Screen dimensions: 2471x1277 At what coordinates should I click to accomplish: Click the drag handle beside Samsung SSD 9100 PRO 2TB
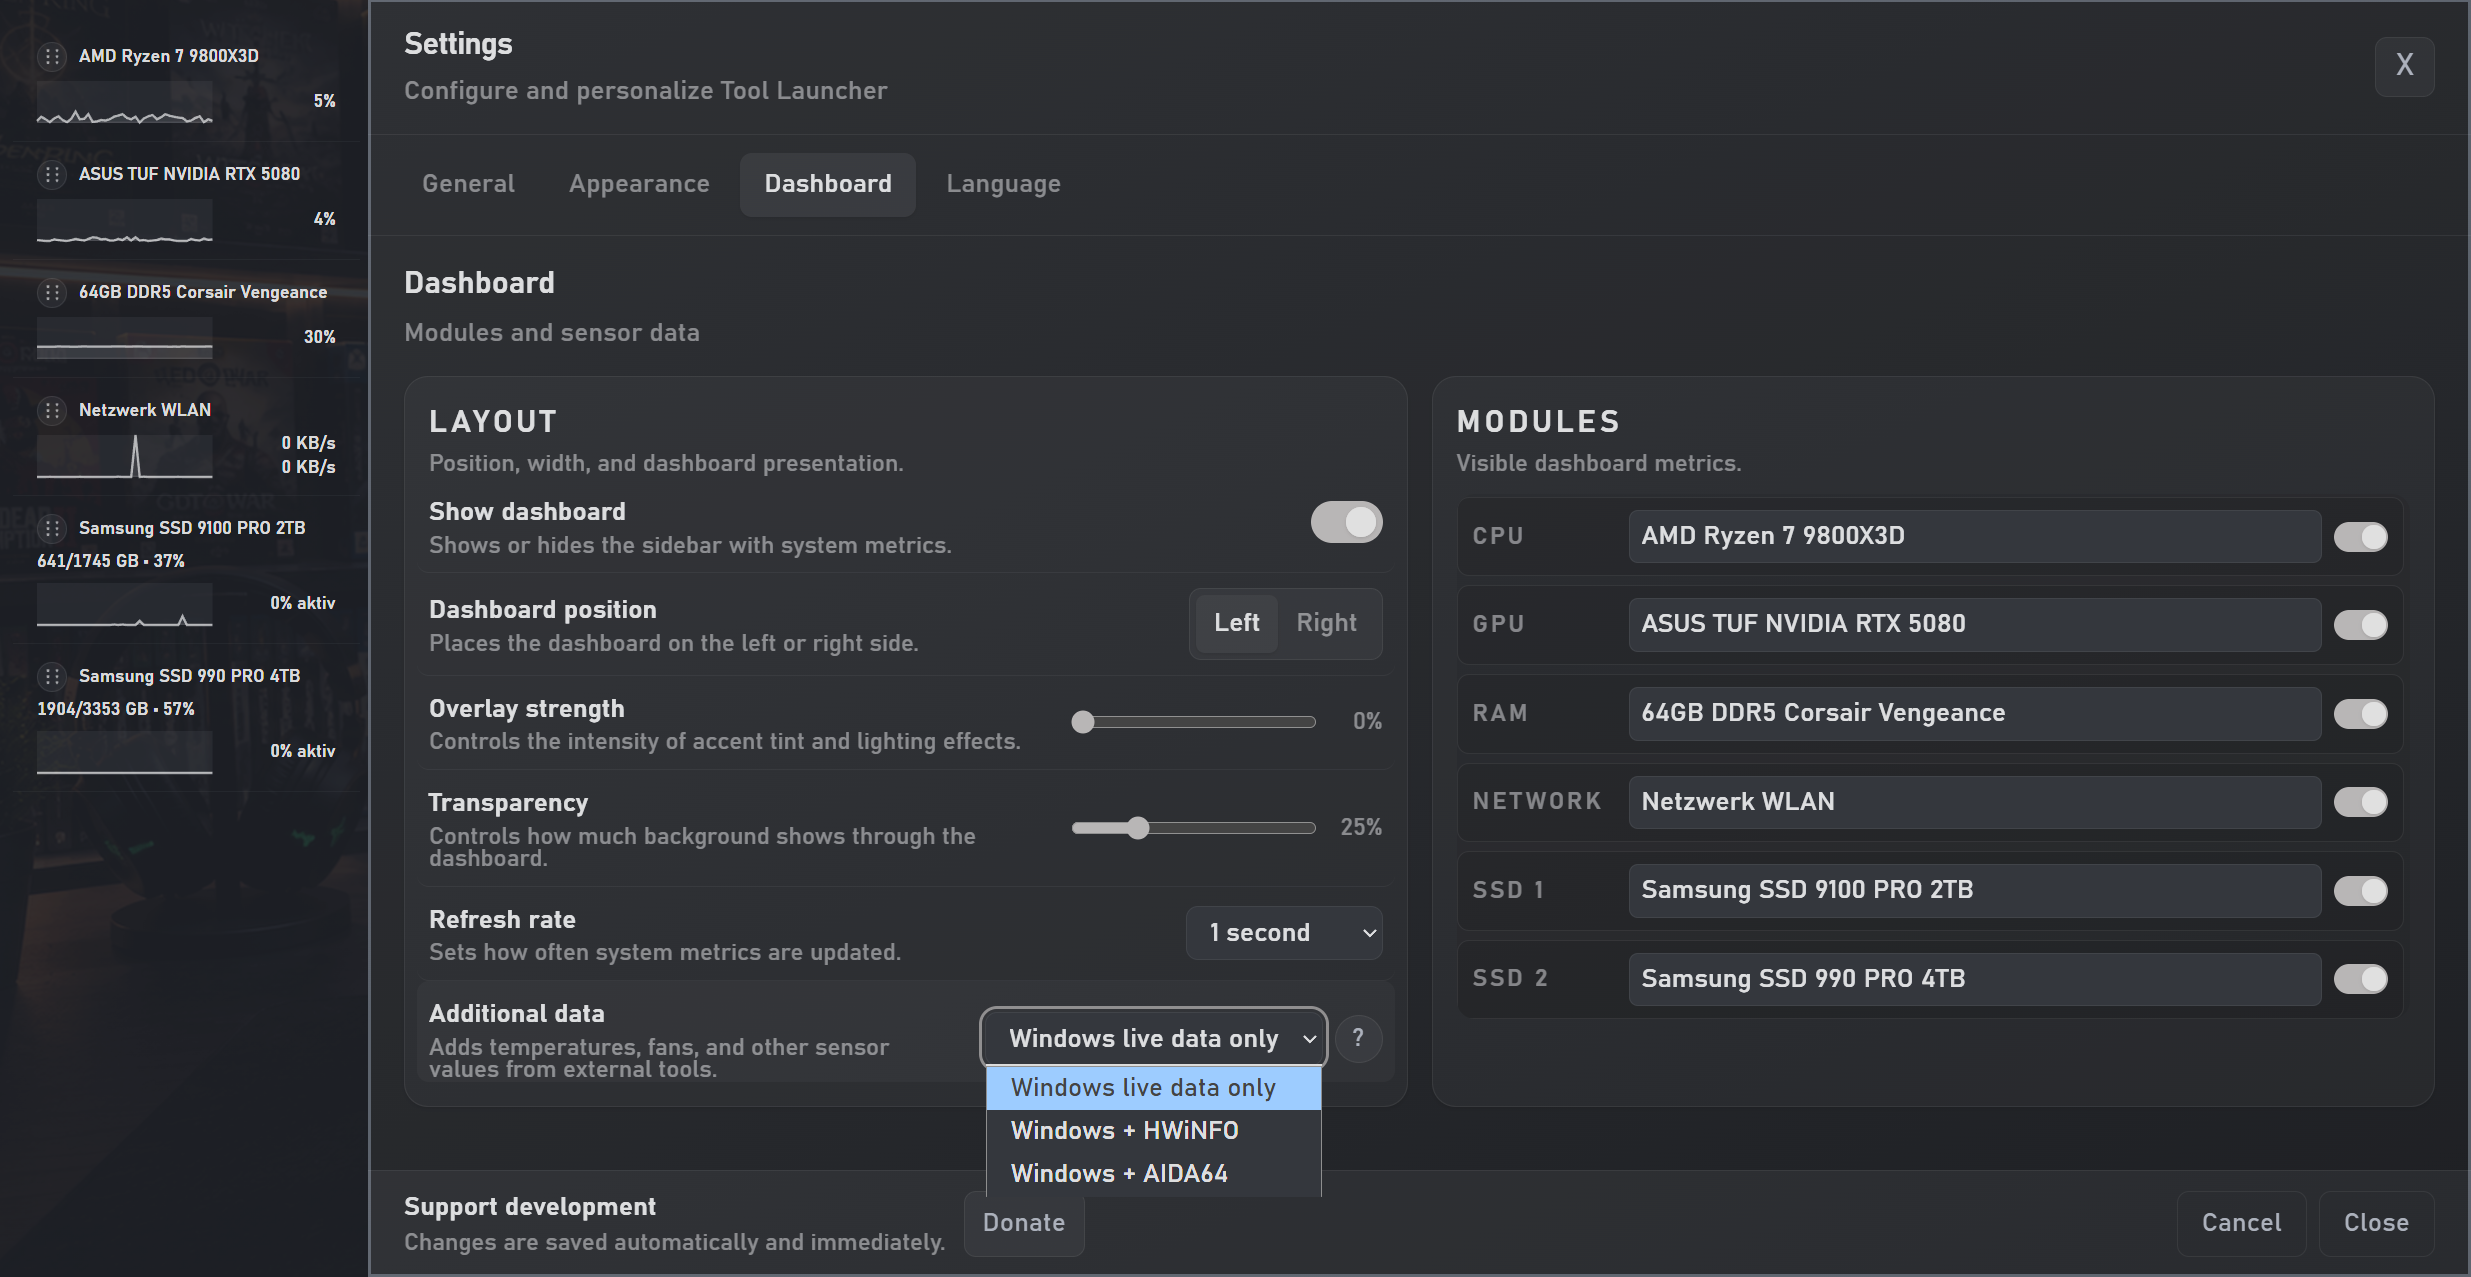coord(52,528)
